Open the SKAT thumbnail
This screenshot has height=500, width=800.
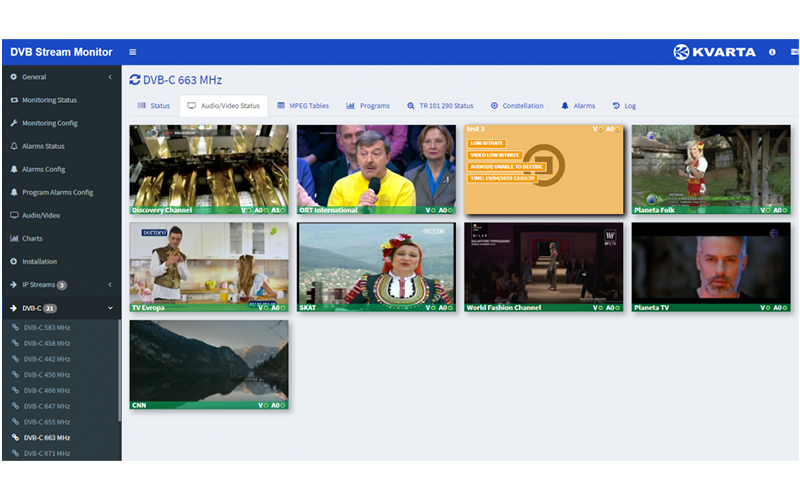click(377, 267)
